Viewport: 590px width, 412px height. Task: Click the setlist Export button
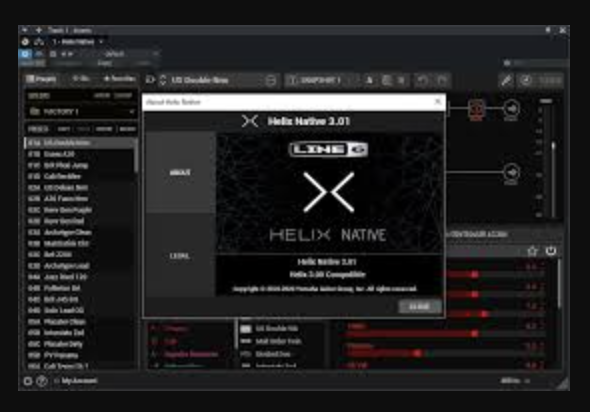[123, 96]
